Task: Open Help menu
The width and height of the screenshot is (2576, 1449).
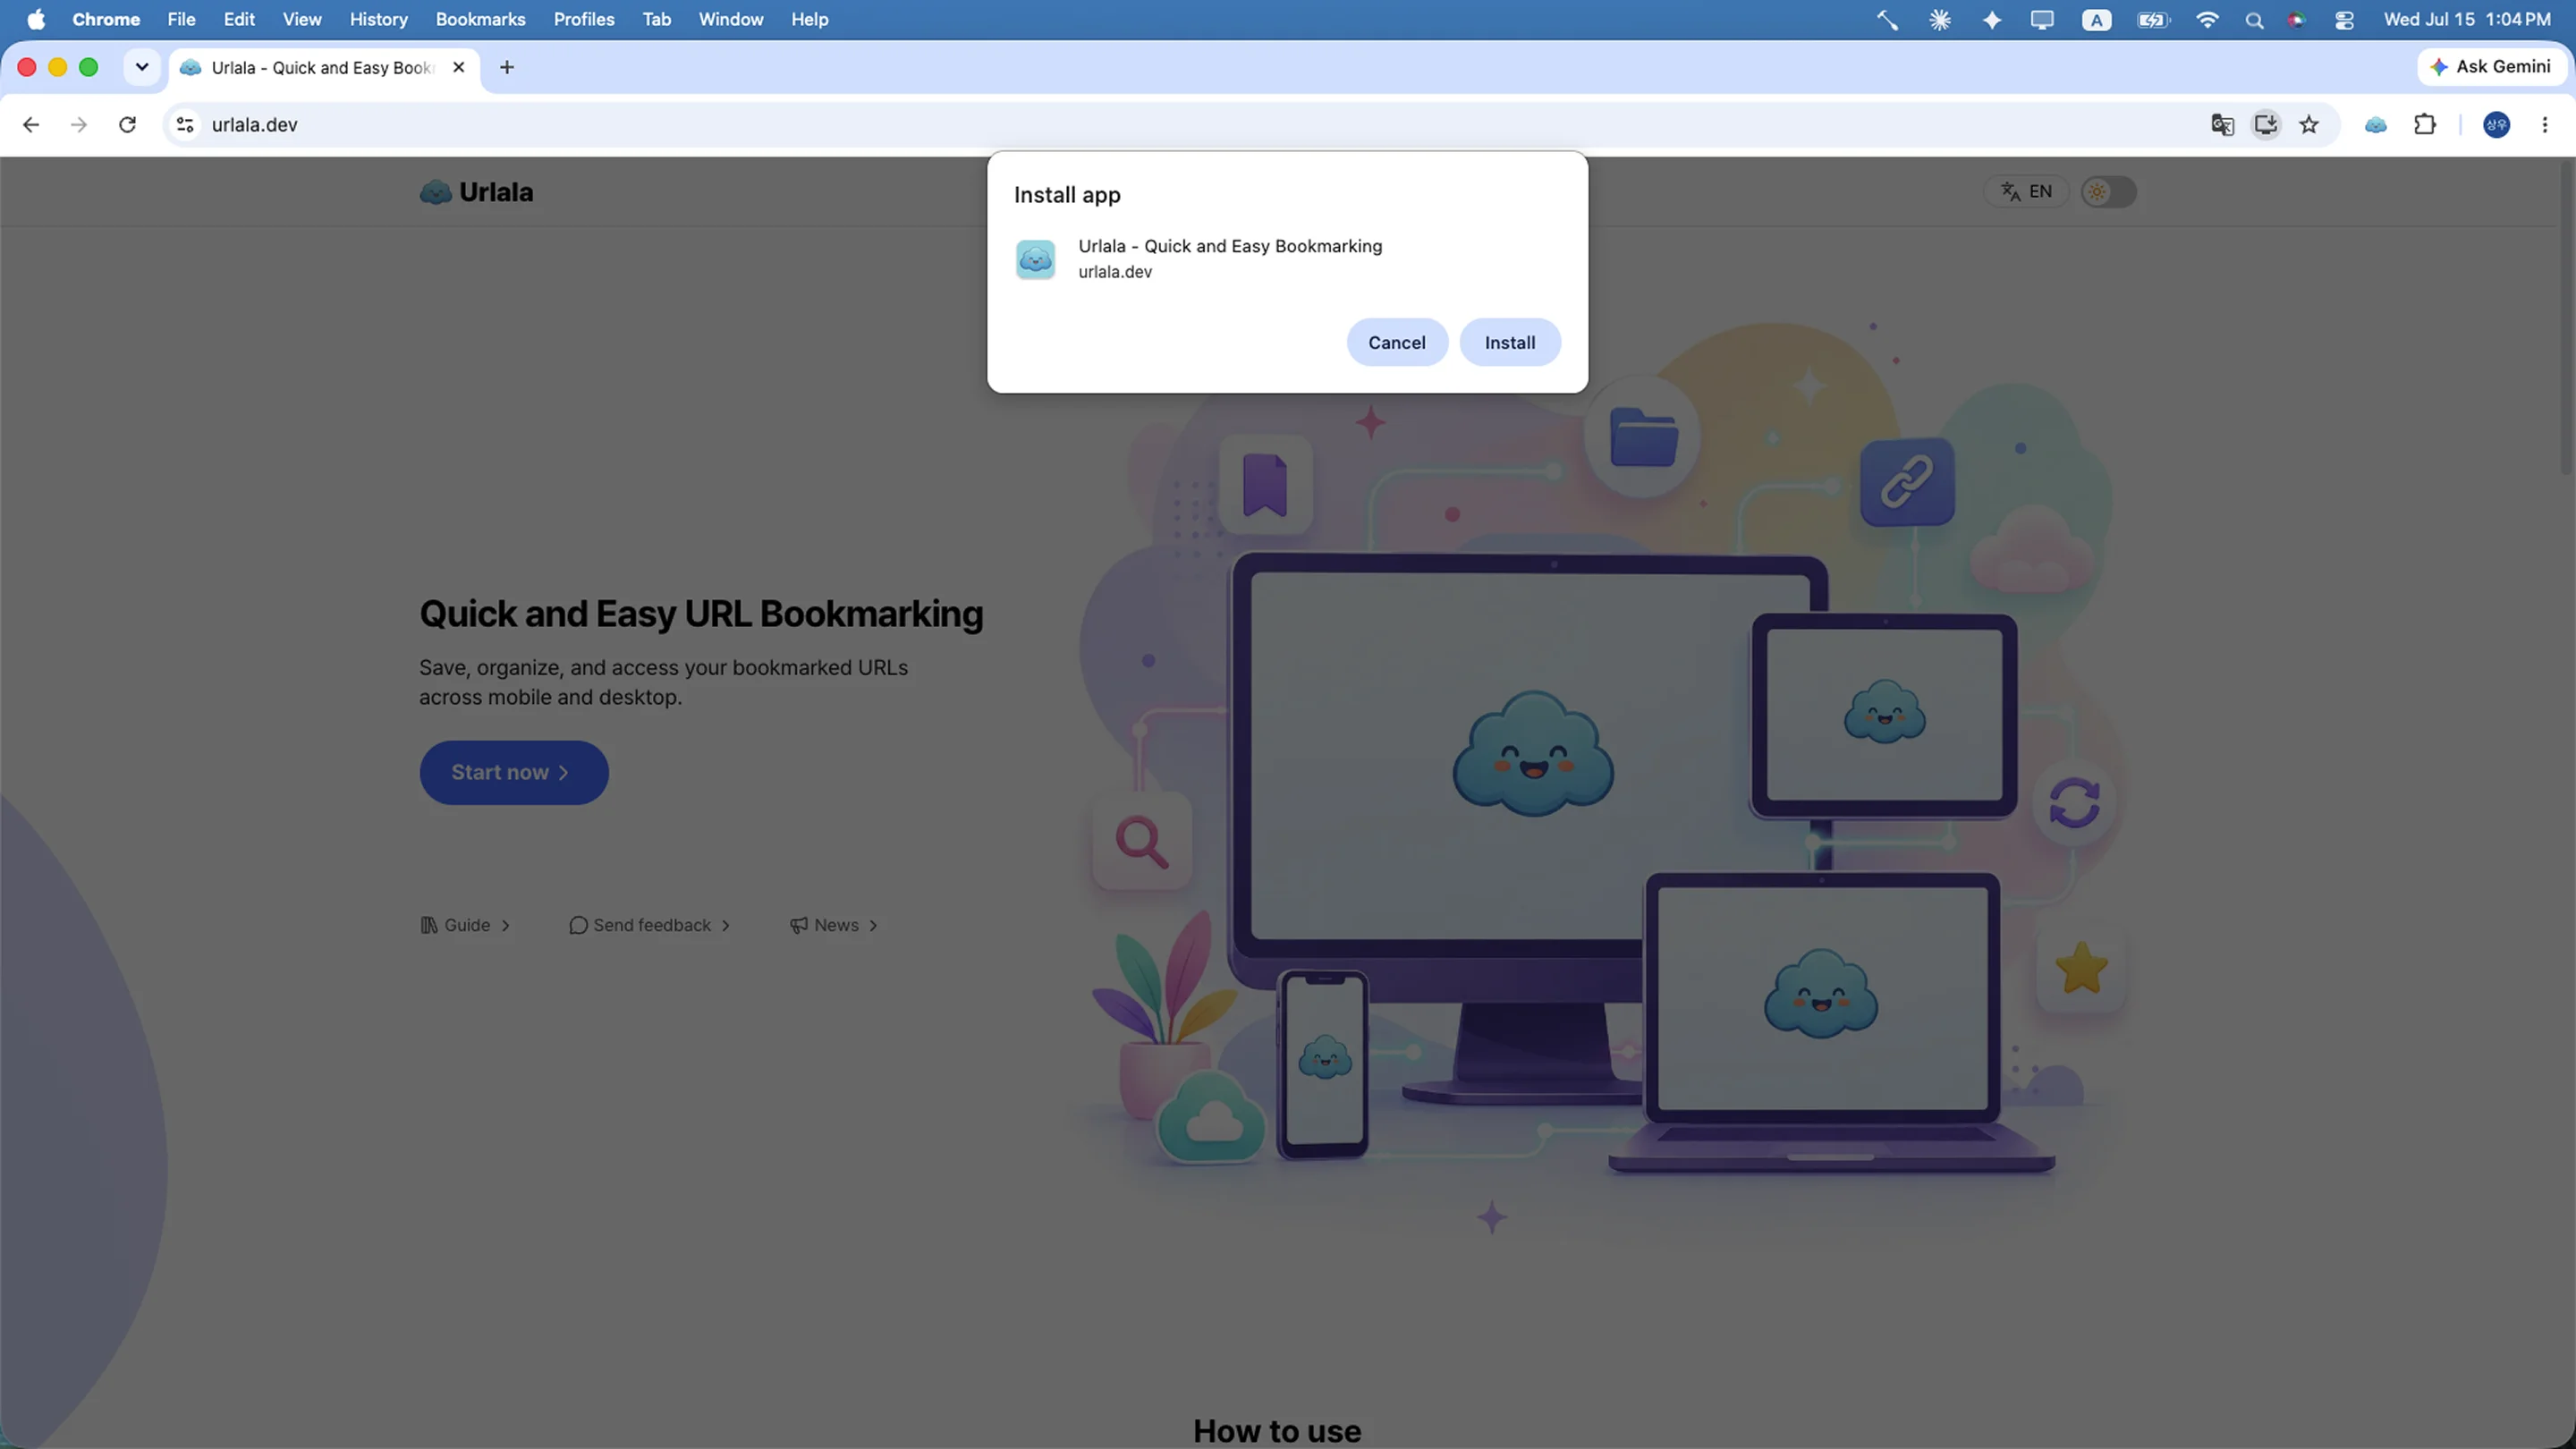Action: 810,19
